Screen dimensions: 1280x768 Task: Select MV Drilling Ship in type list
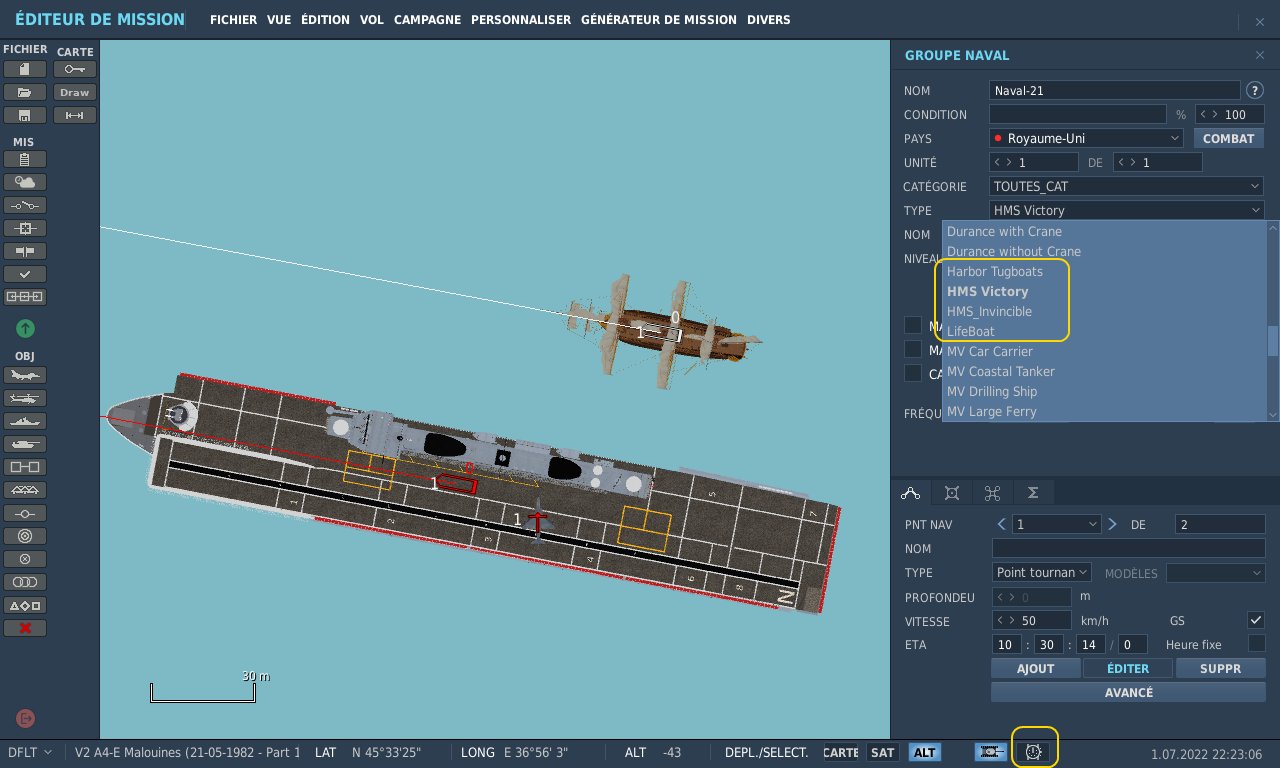[x=1104, y=391]
